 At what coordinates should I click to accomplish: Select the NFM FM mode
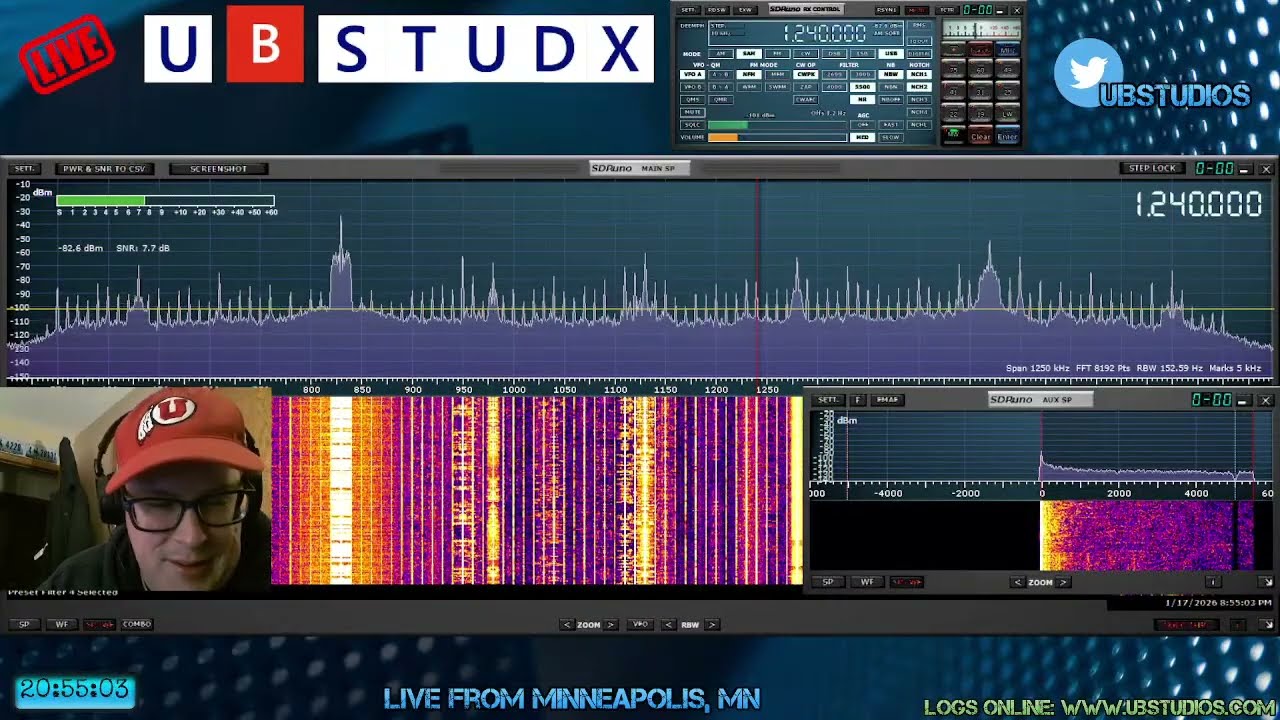click(x=749, y=74)
